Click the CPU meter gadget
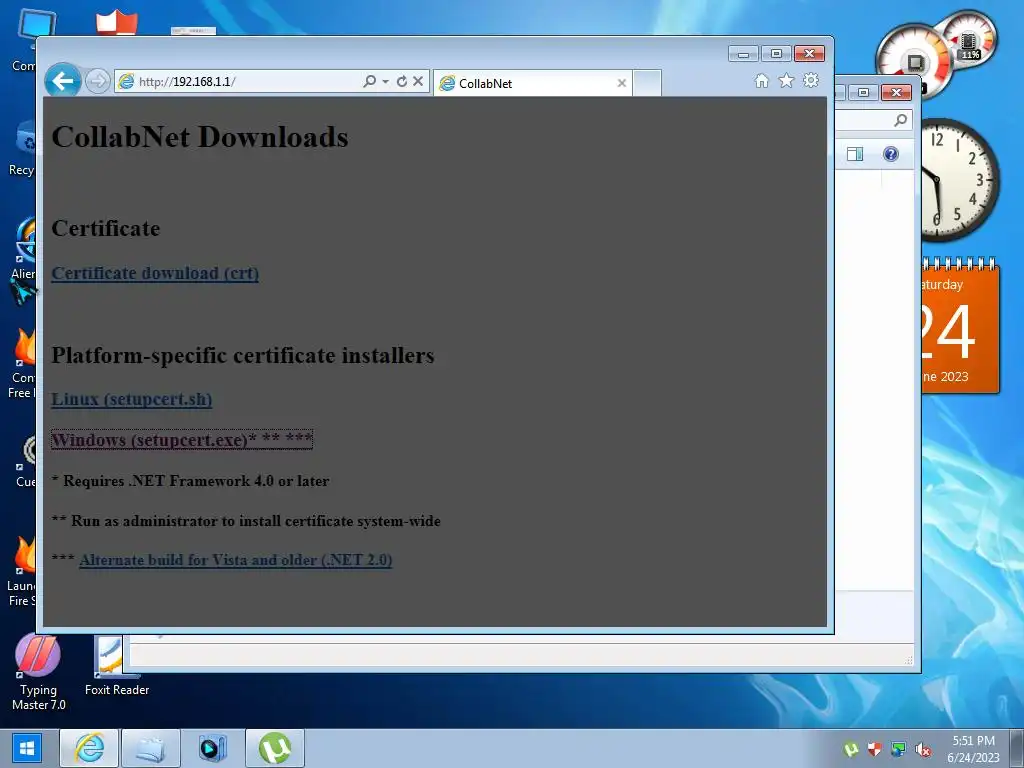 (934, 56)
